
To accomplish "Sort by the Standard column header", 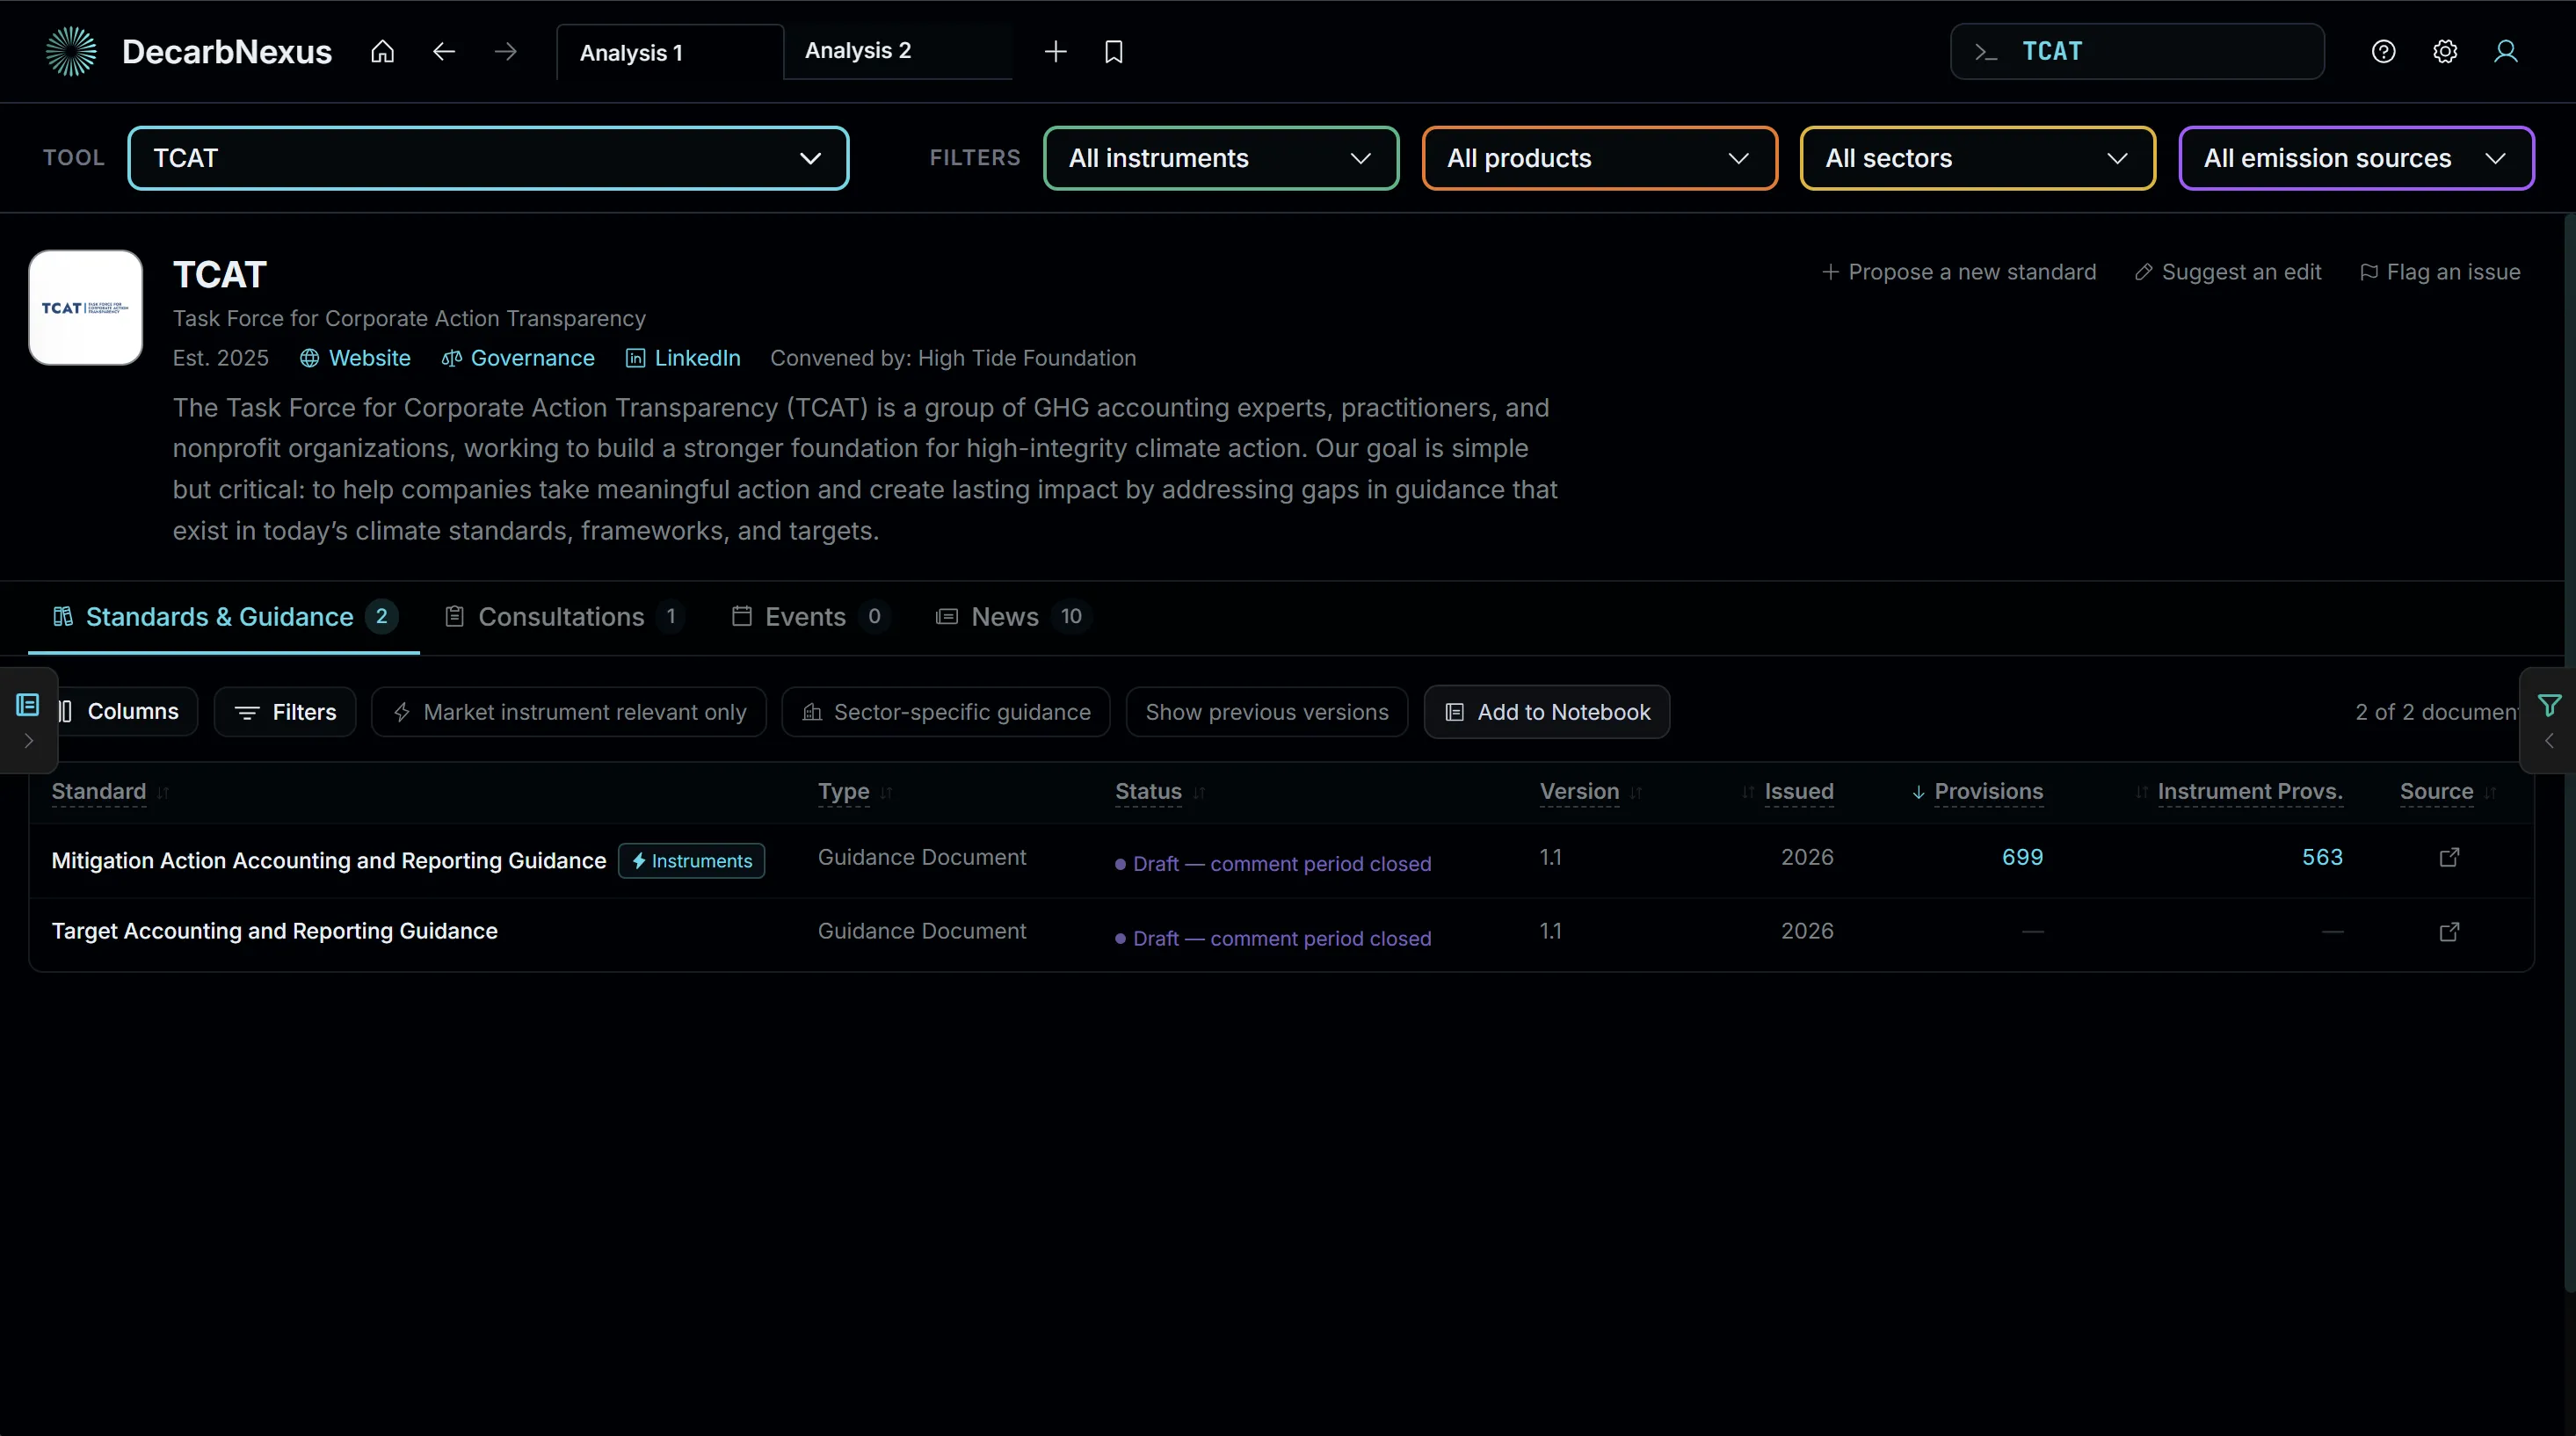I will (x=99, y=791).
